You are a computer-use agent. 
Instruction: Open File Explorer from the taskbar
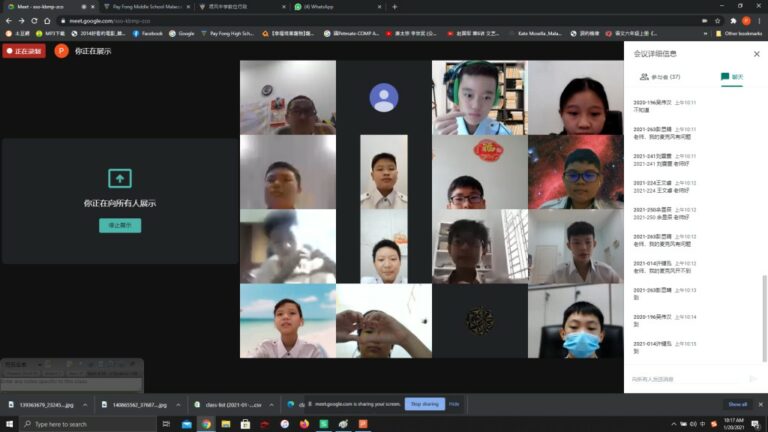pyautogui.click(x=226, y=424)
